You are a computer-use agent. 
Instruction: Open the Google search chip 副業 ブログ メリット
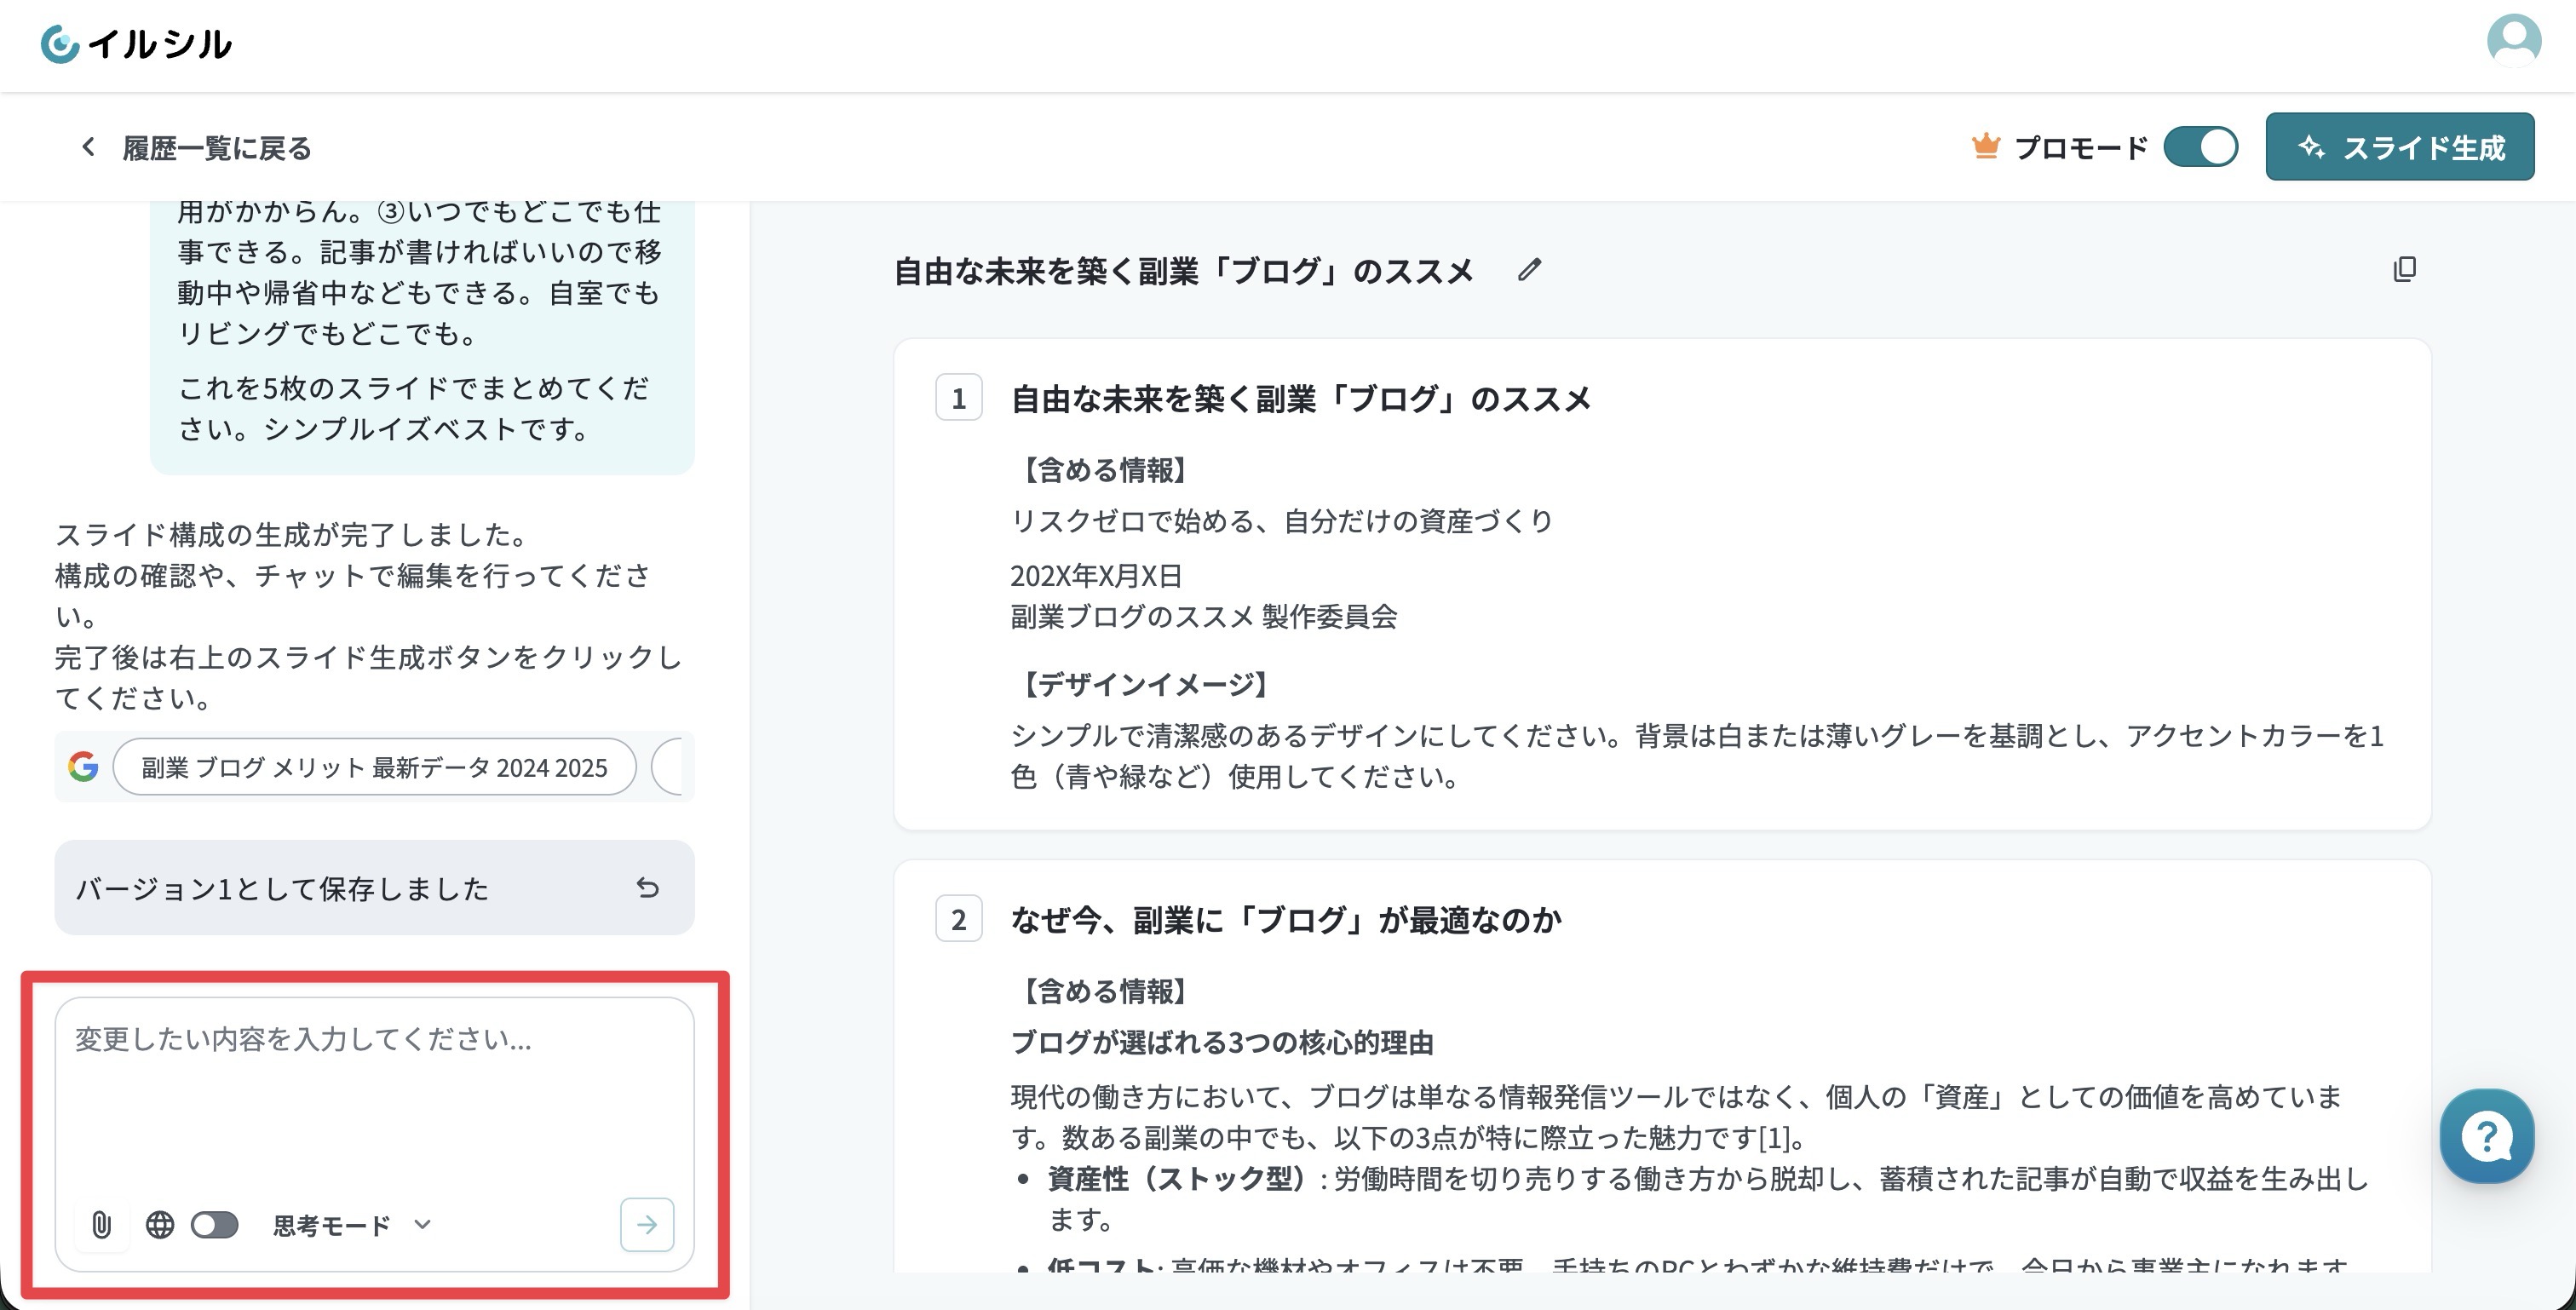pyautogui.click(x=375, y=767)
